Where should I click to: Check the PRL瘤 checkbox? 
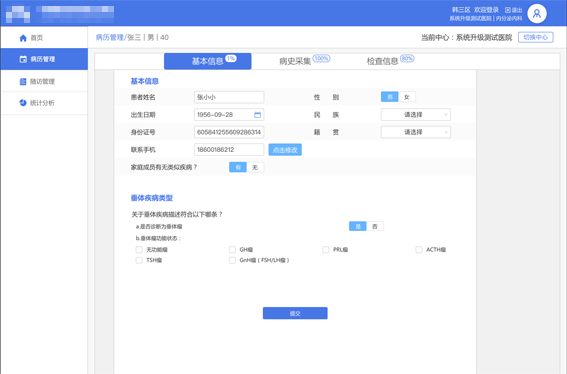click(x=325, y=250)
